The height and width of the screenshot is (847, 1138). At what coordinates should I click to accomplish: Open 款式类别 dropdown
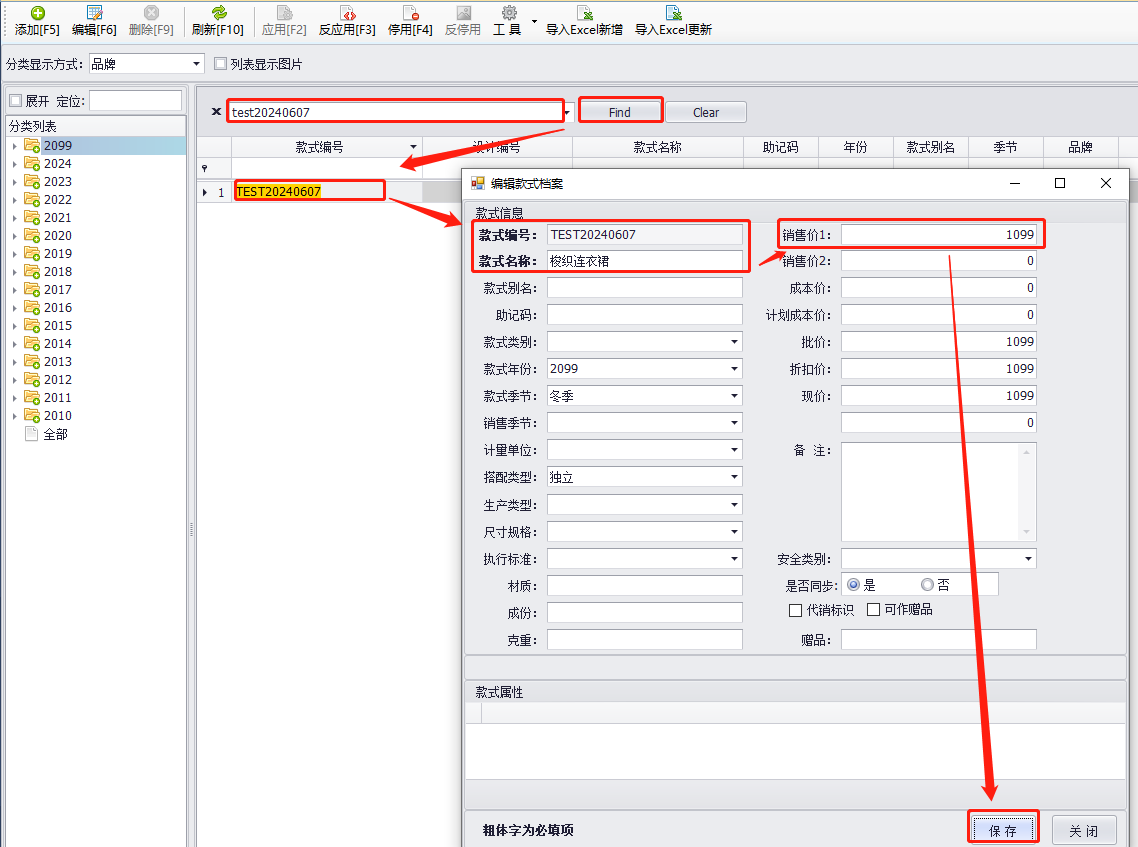click(734, 342)
